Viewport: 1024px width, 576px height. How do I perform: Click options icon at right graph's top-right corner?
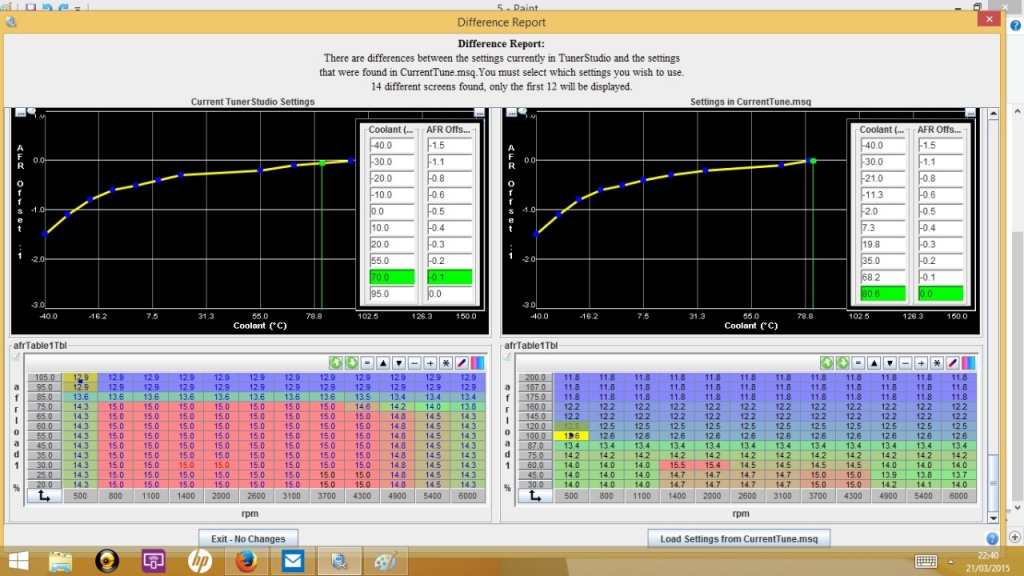970,113
